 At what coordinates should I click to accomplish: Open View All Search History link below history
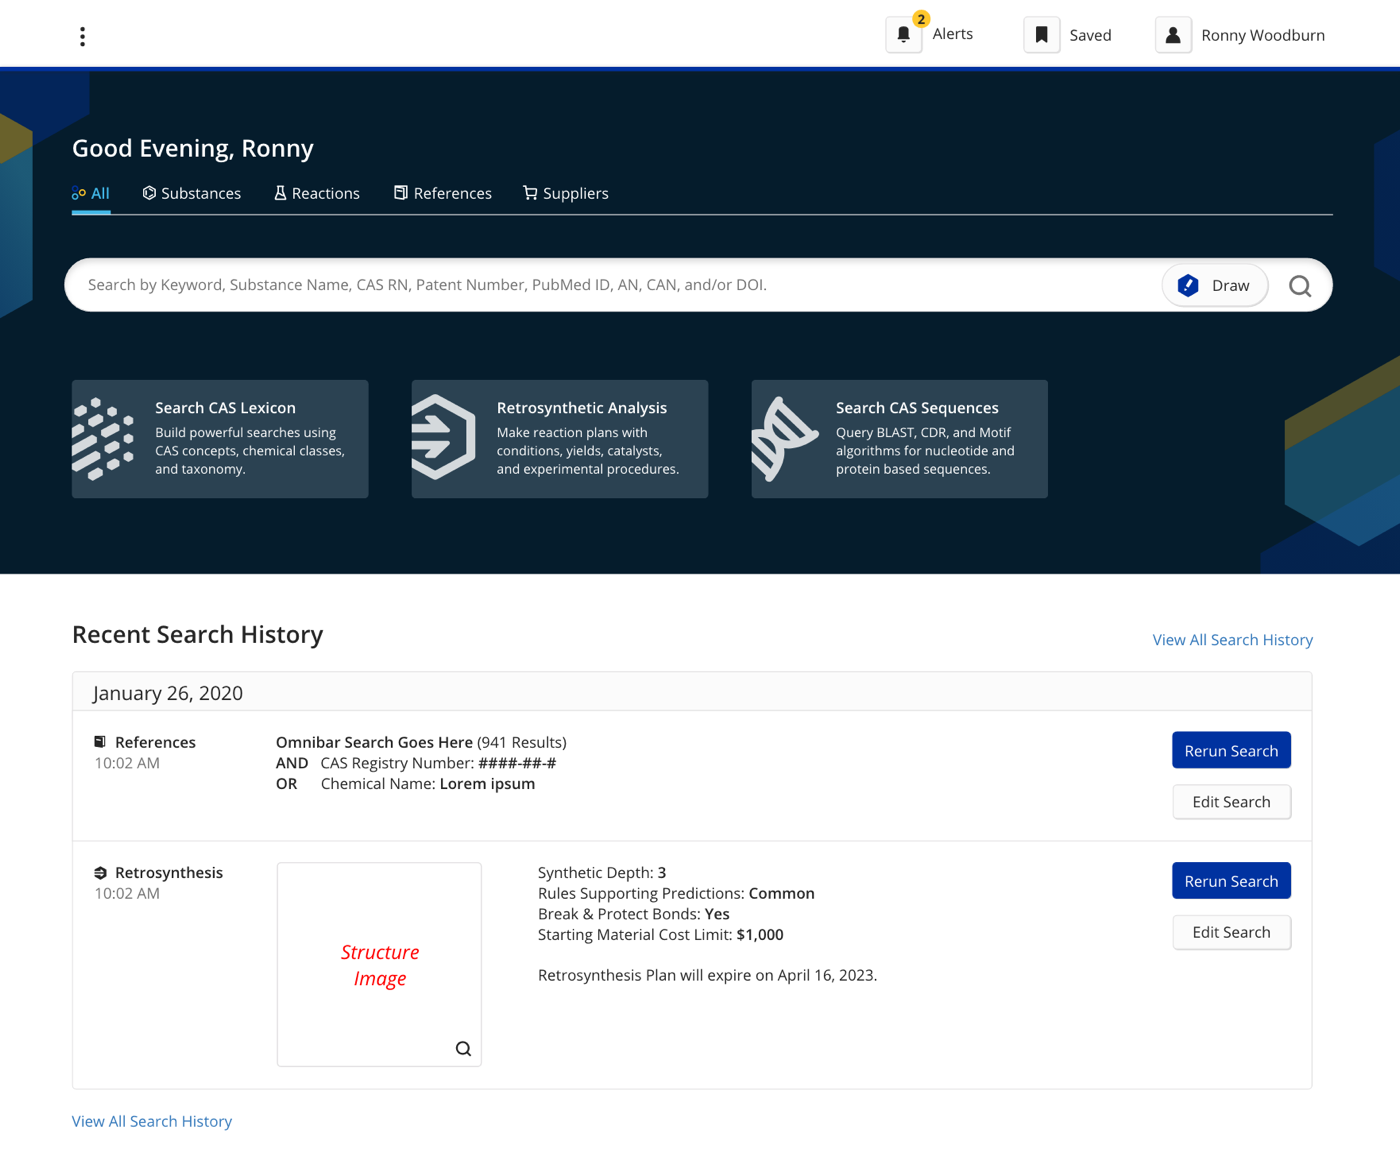click(x=152, y=1122)
